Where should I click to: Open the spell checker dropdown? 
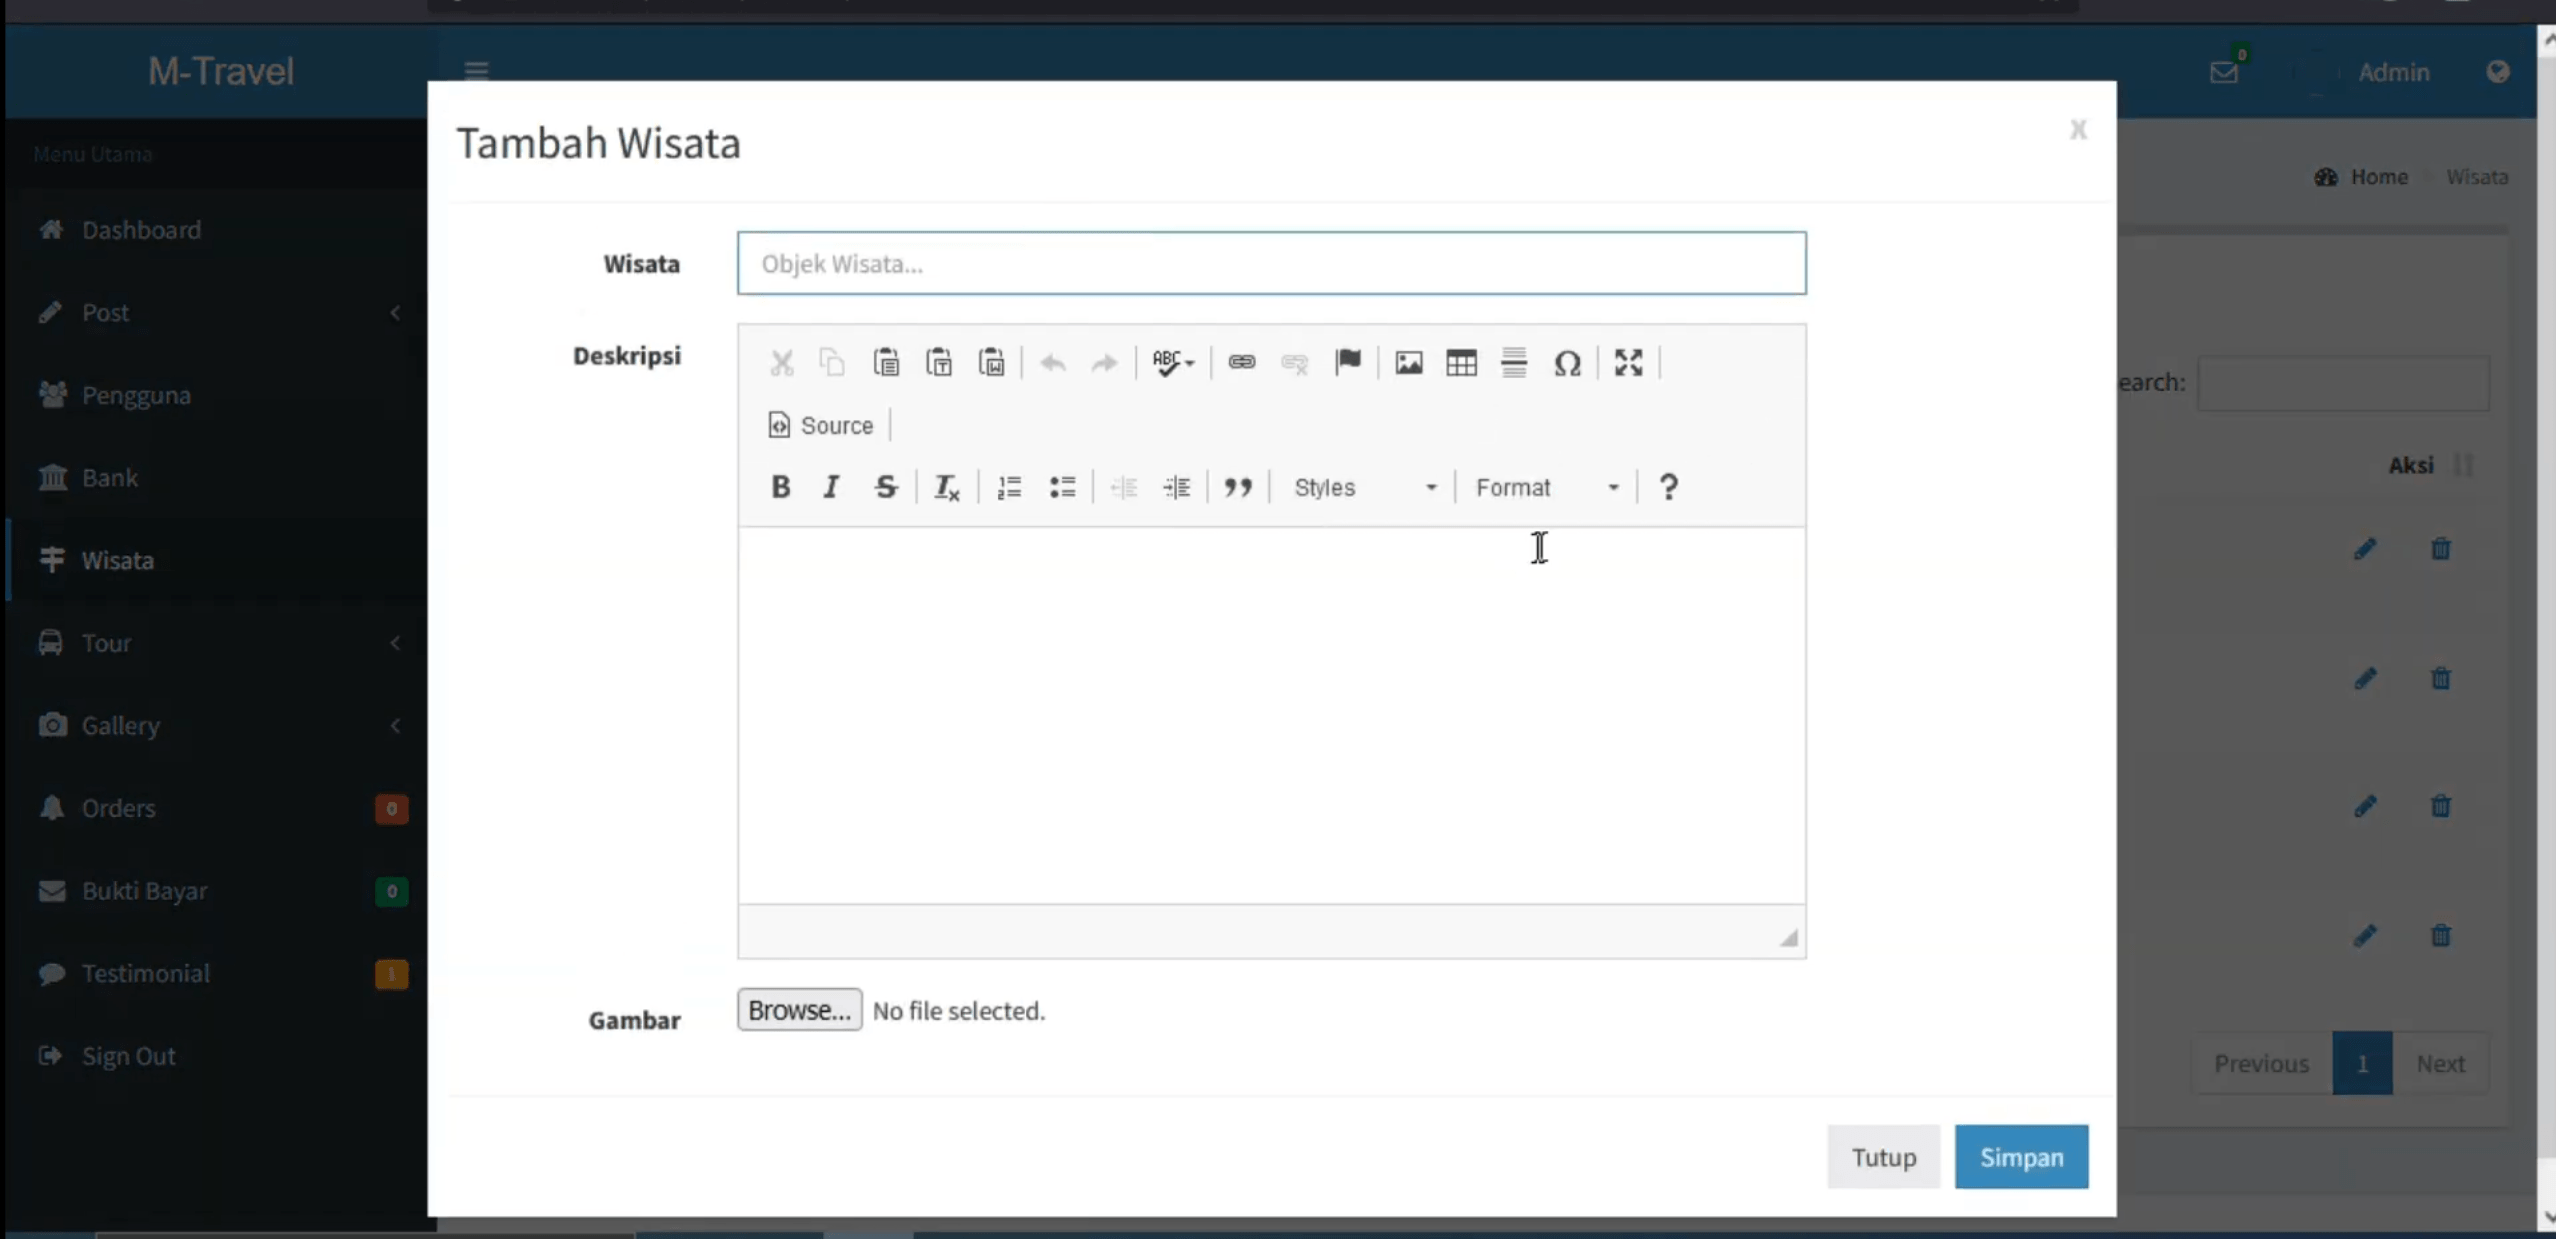(1173, 362)
